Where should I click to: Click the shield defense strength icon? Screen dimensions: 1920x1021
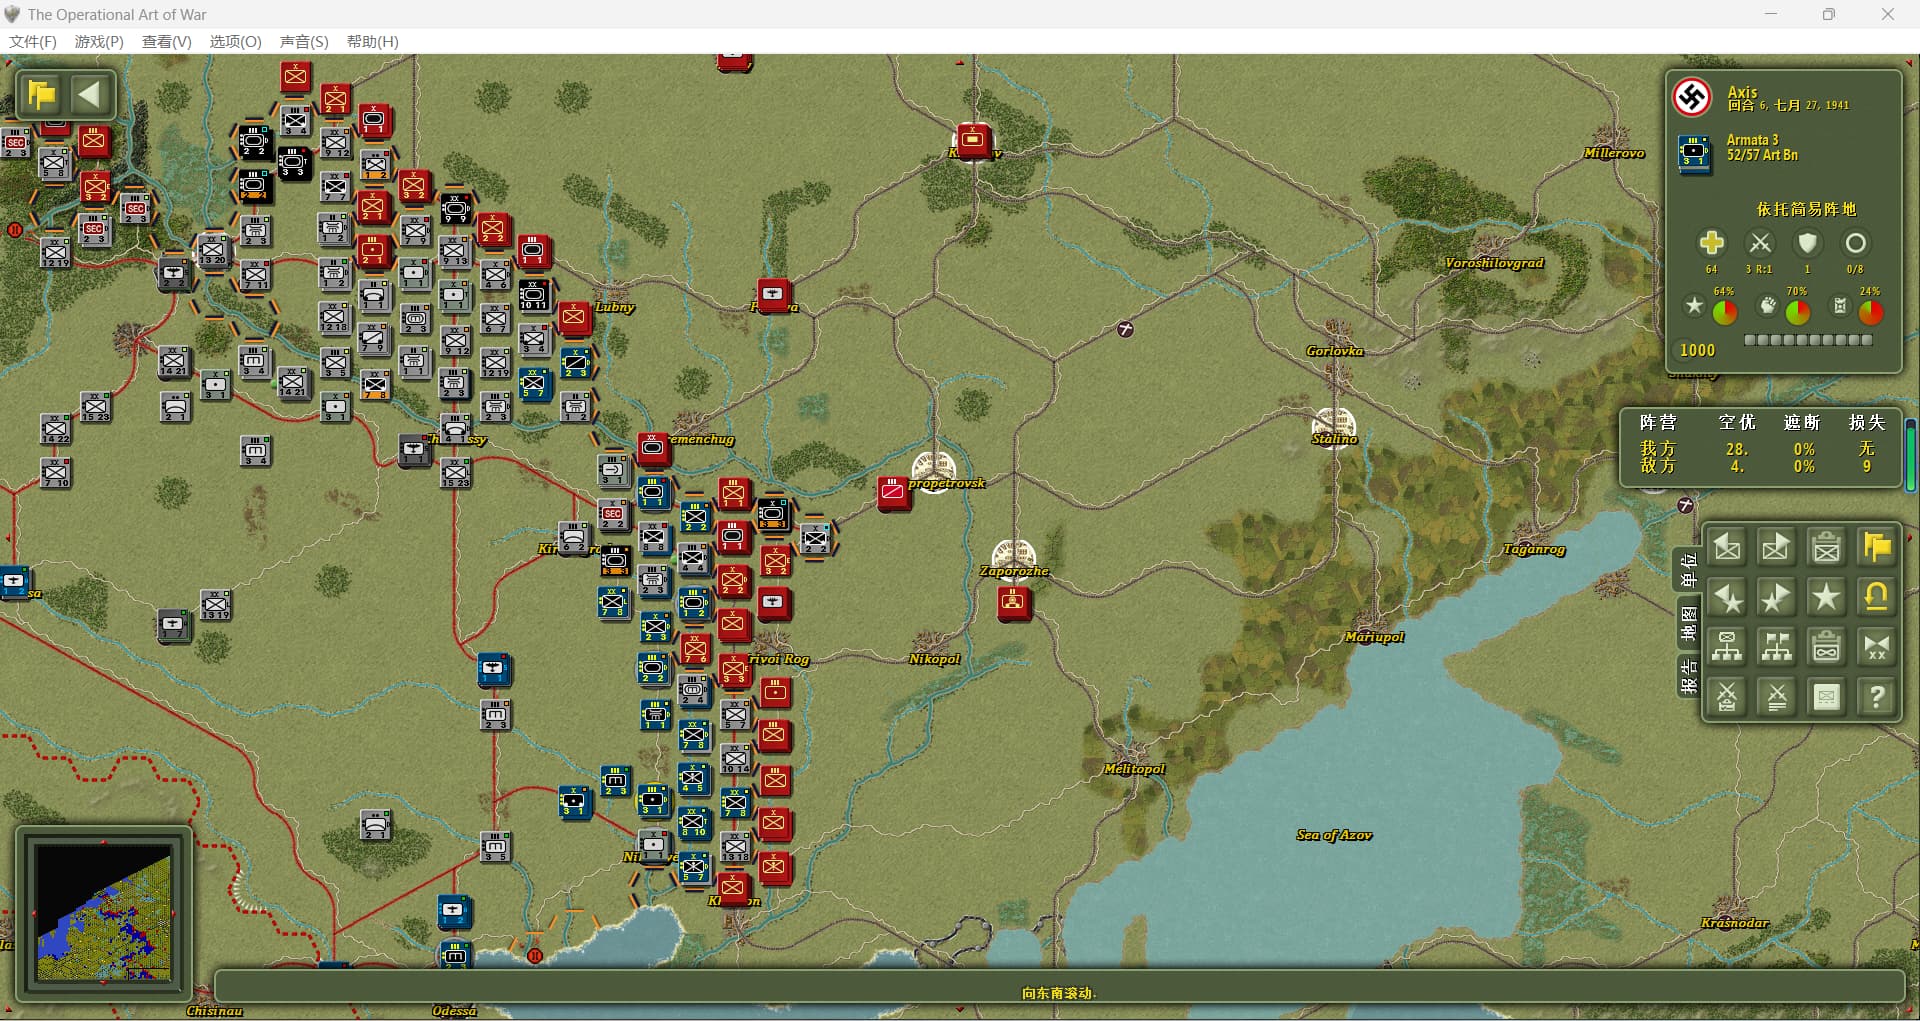pos(1807,243)
